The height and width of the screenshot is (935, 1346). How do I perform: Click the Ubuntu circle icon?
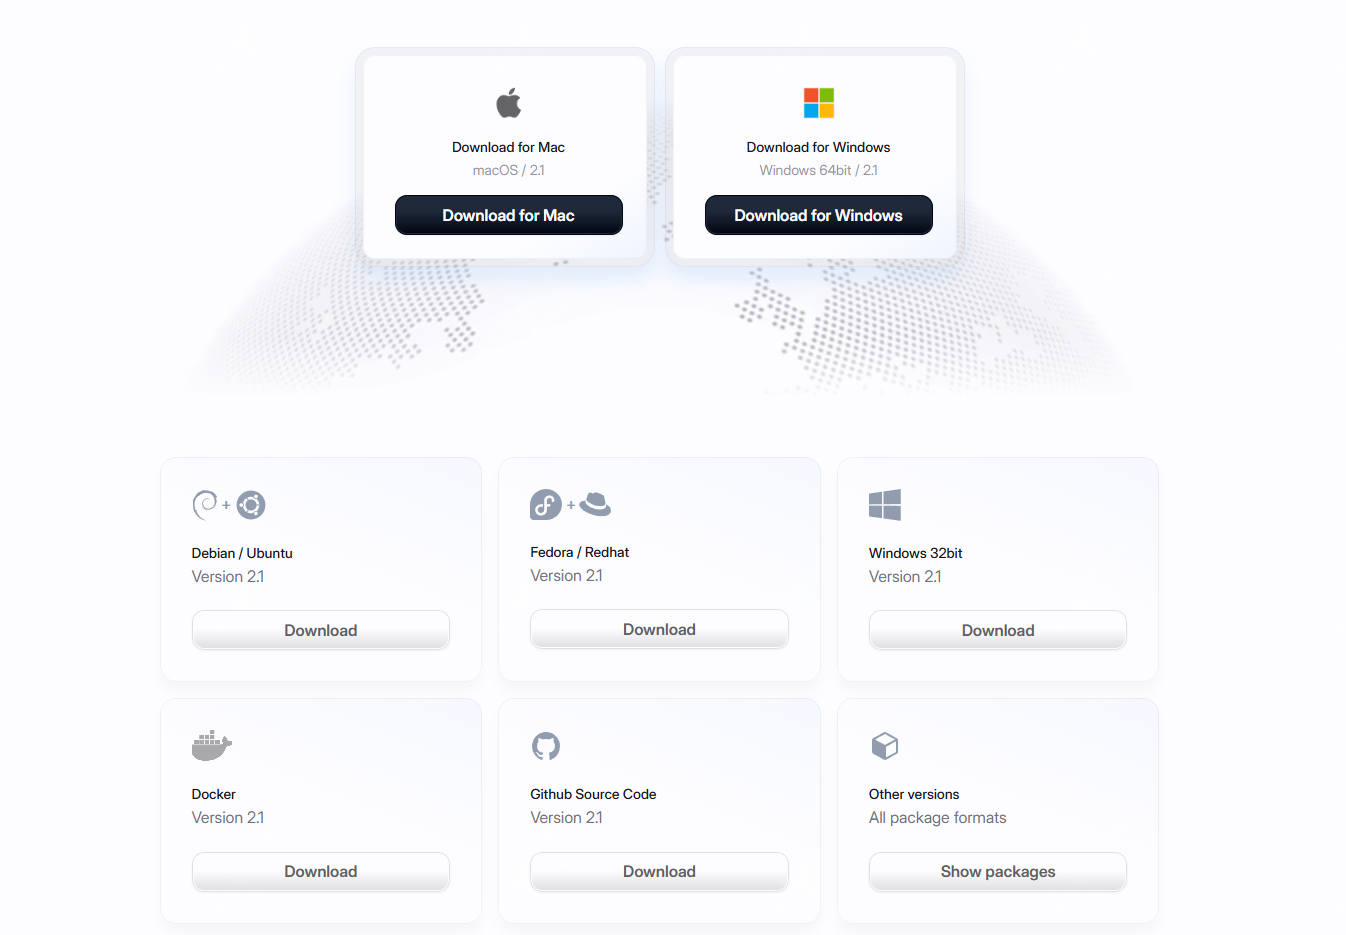[251, 505]
